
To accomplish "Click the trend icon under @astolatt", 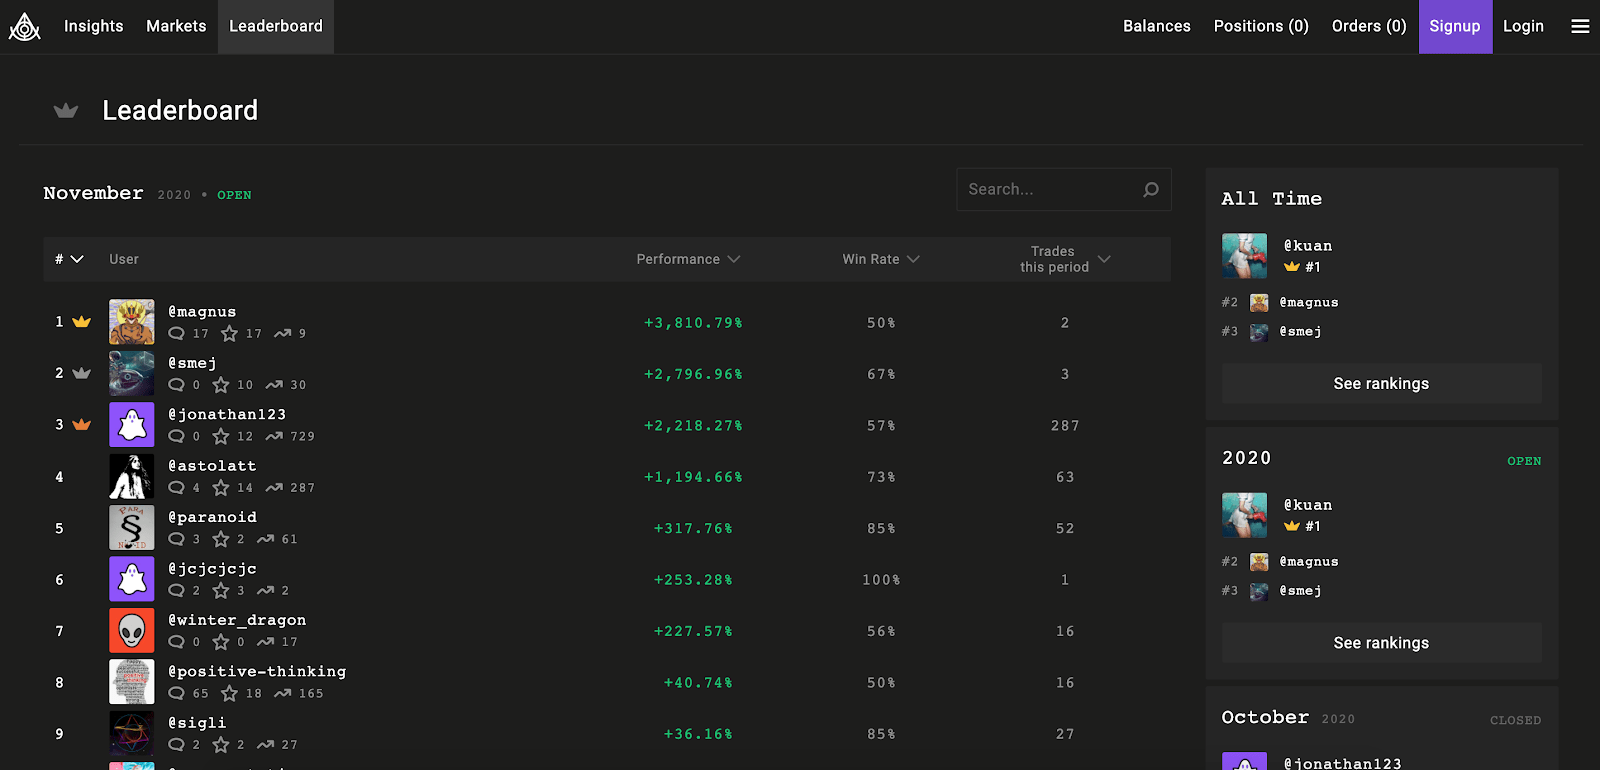I will click(274, 488).
